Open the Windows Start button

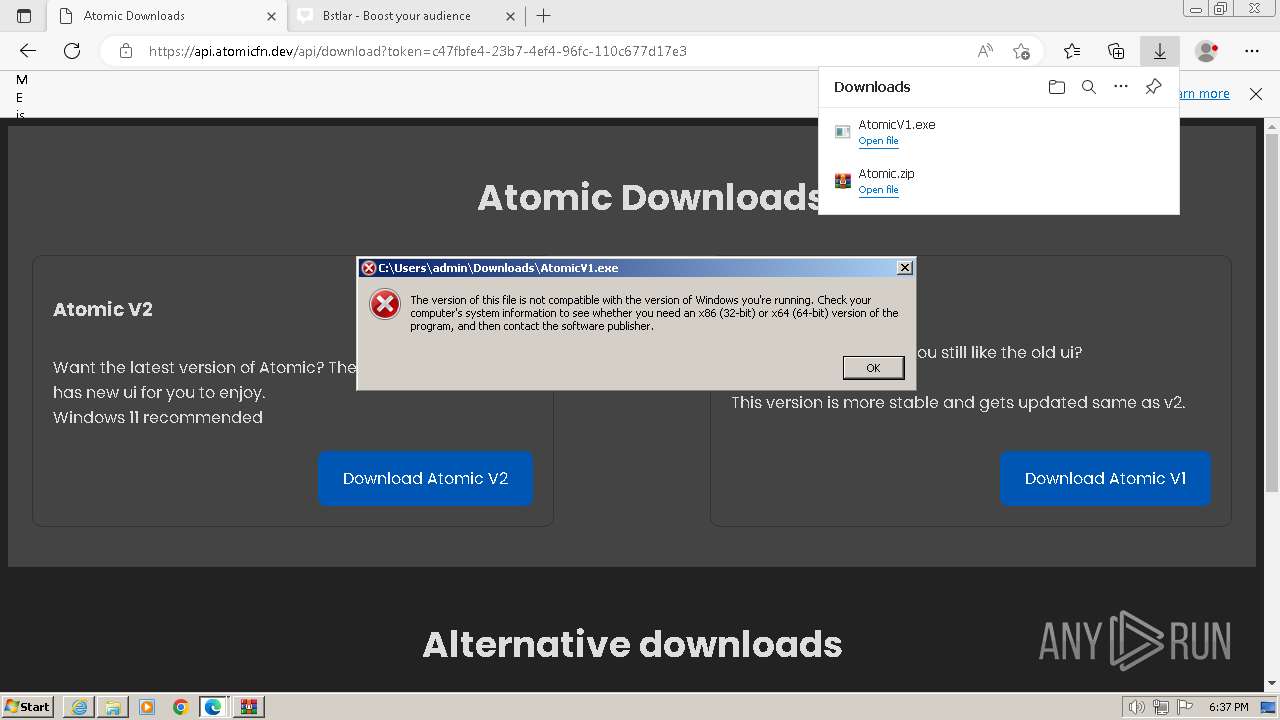[28, 706]
